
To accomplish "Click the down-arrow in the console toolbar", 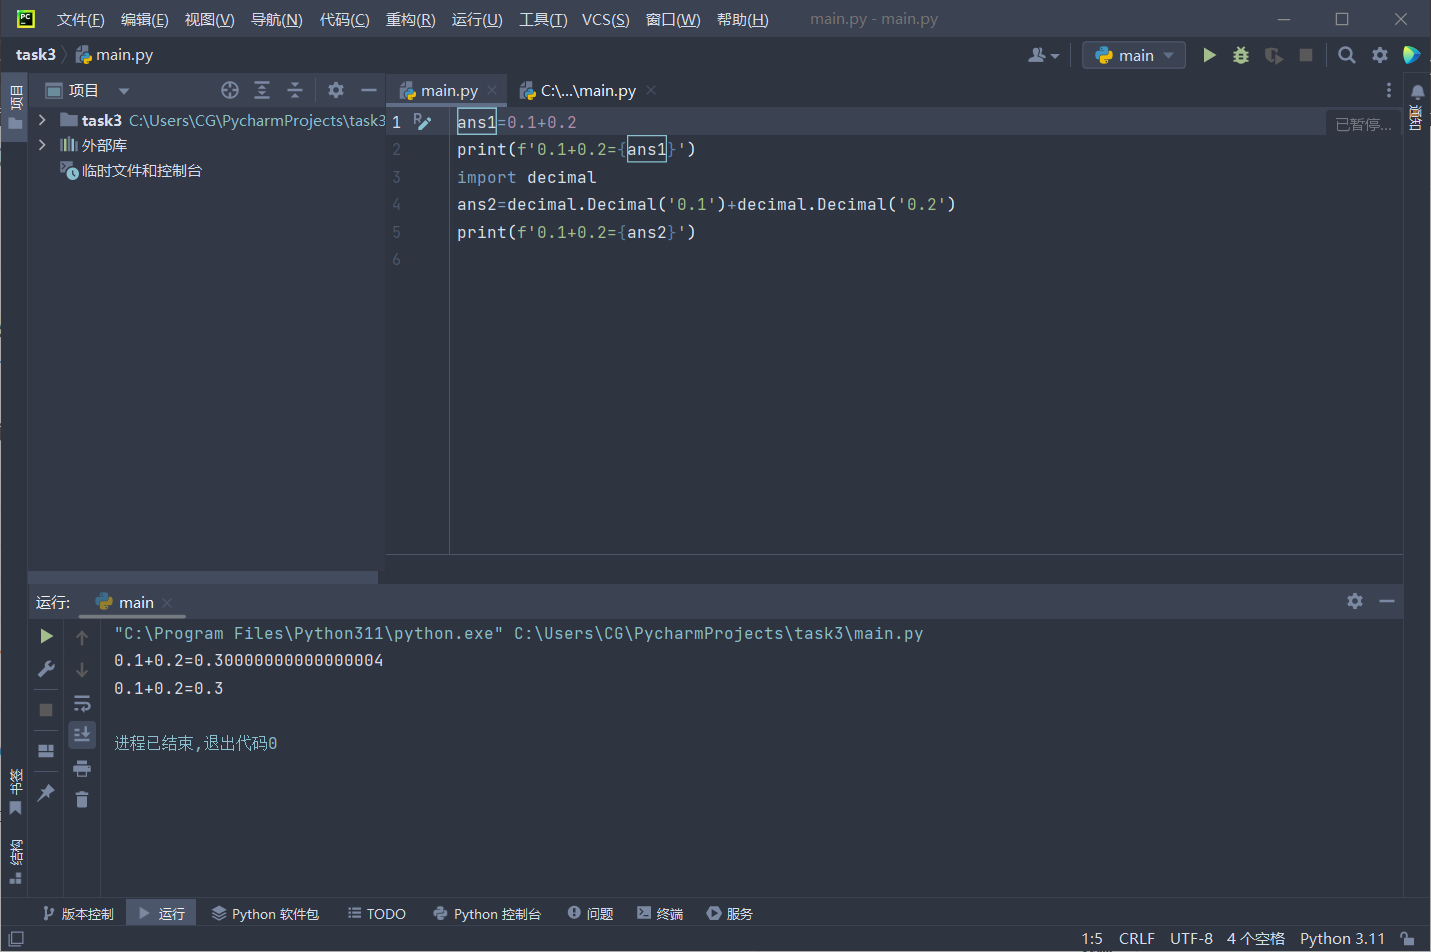I will 82,670.
